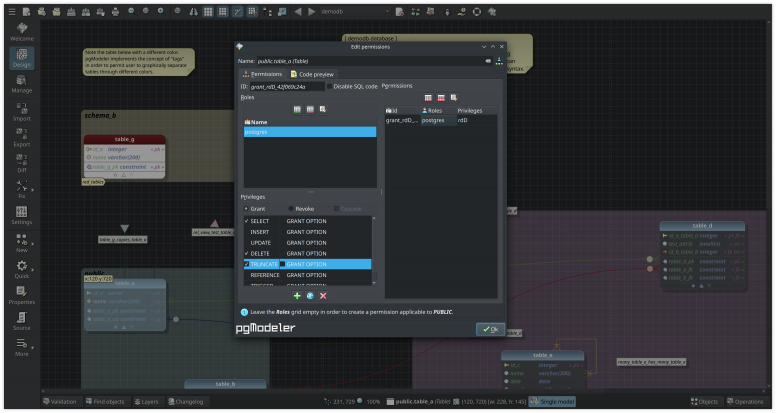776x413 pixels.
Task: Open Welcome view in left sidebar
Action: [x=22, y=32]
